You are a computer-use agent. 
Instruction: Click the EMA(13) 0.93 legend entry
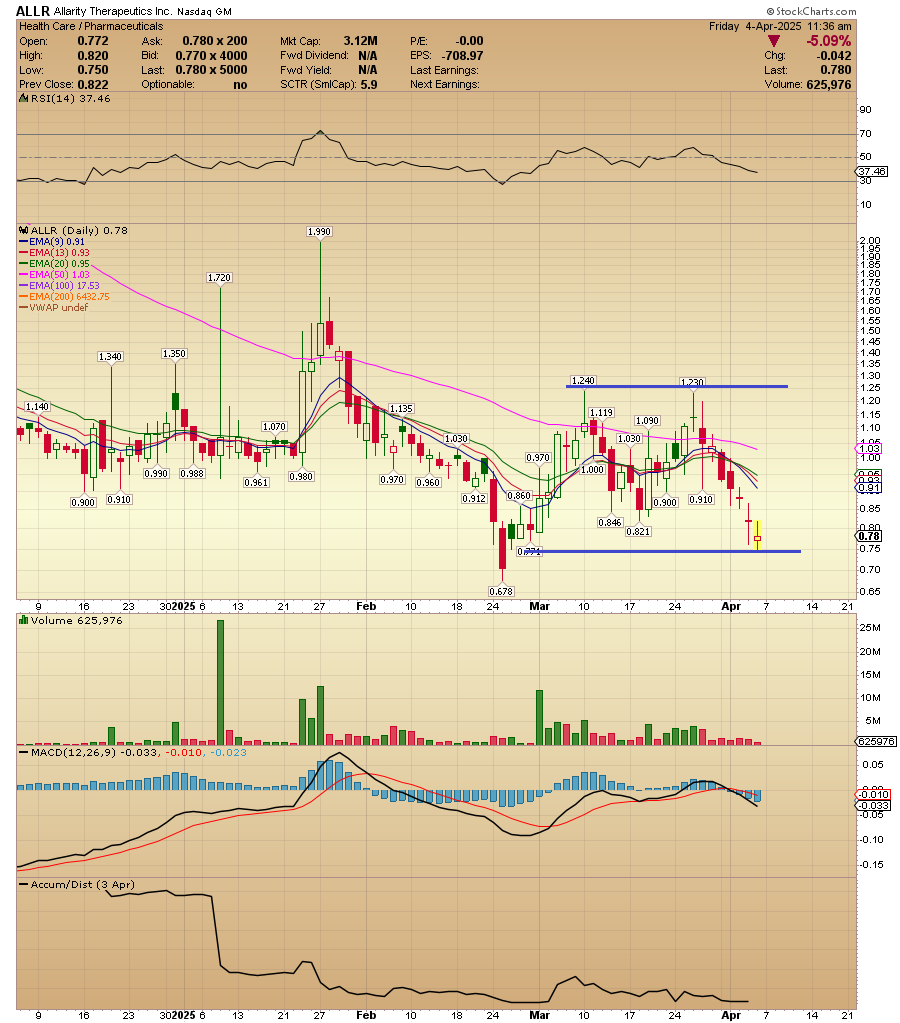tap(55, 252)
